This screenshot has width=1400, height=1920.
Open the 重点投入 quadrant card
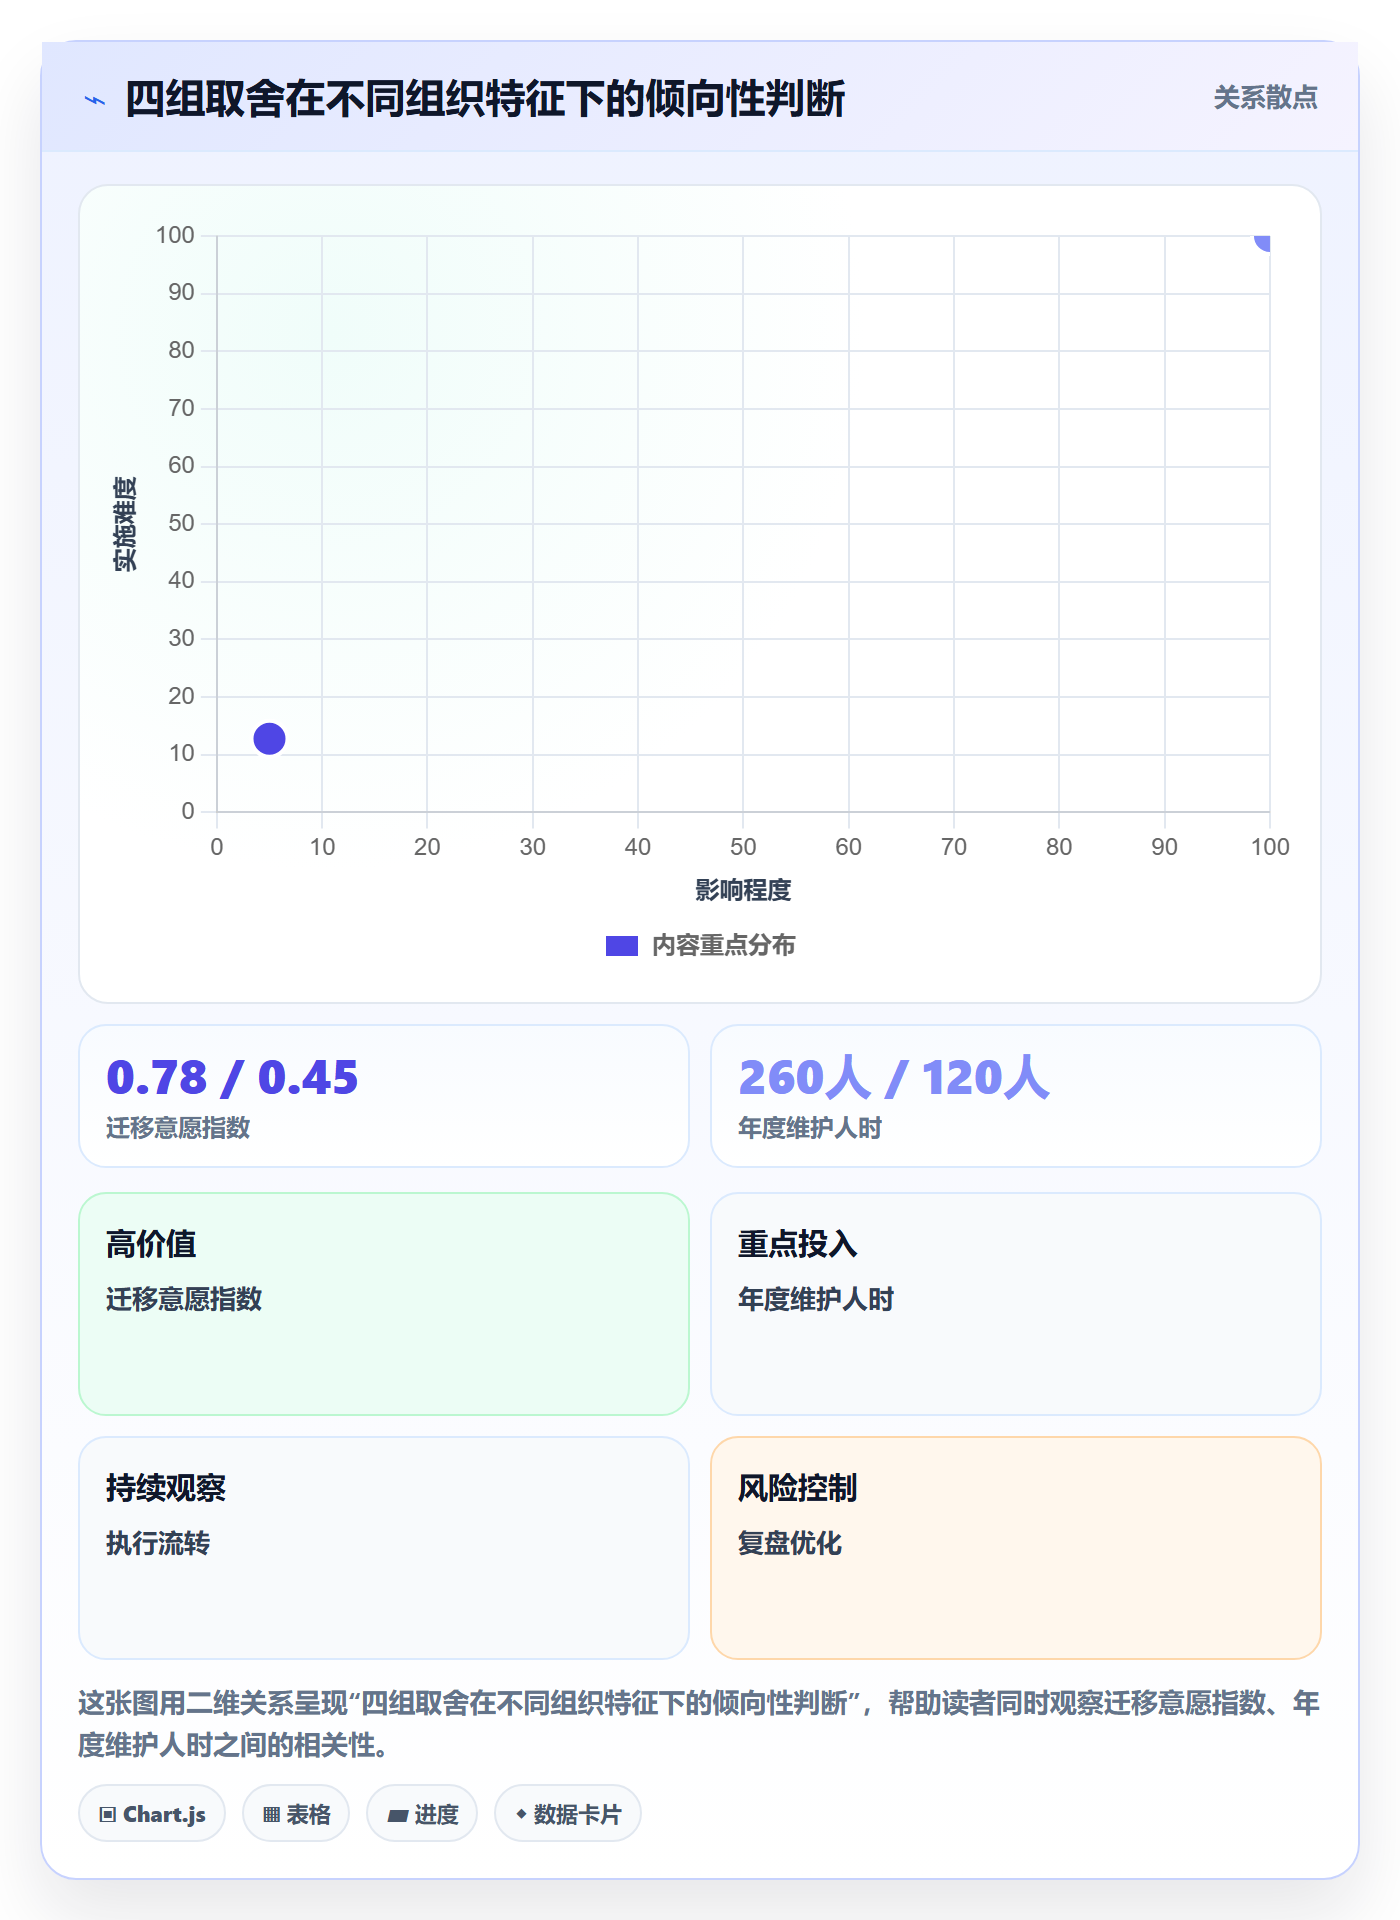tap(1016, 1304)
